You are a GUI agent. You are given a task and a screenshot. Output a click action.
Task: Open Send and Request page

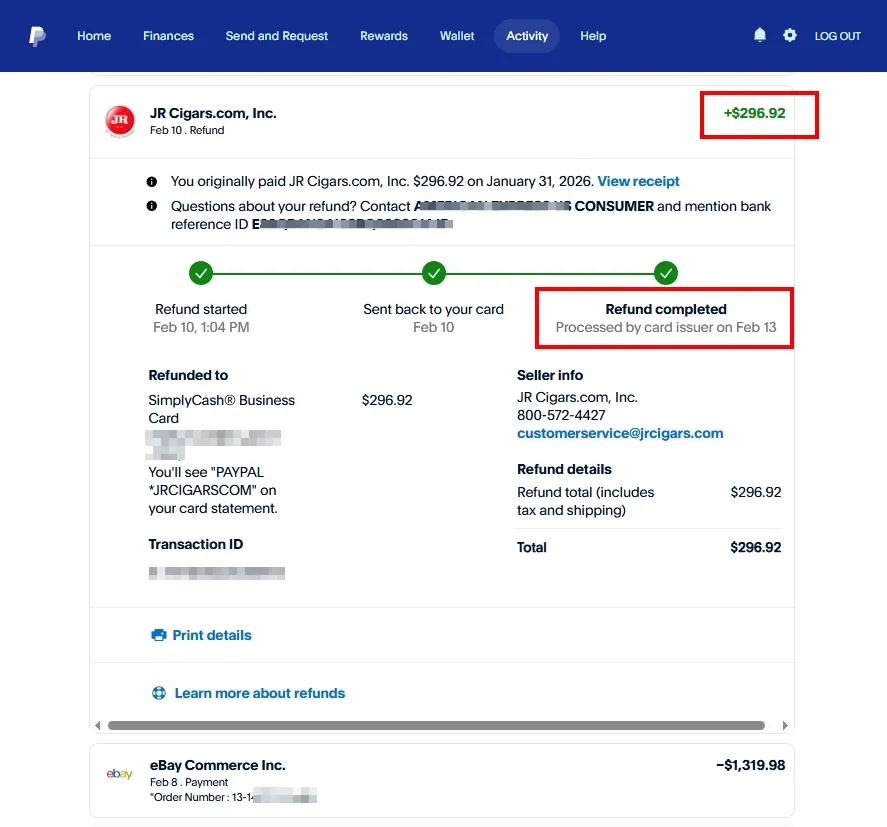click(276, 36)
